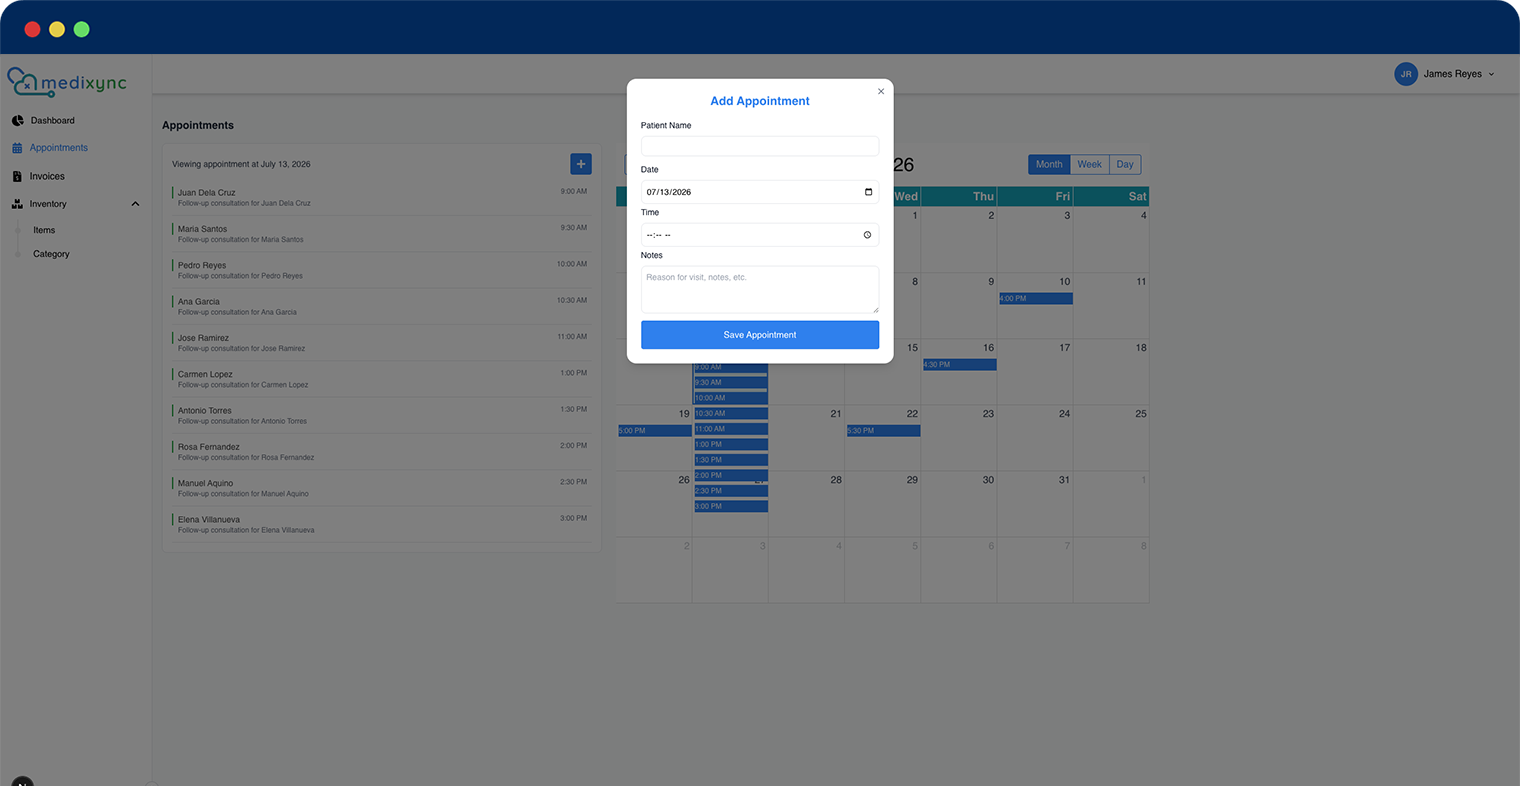Image resolution: width=1520 pixels, height=786 pixels.
Task: Click the medixync logo
Action: [67, 82]
